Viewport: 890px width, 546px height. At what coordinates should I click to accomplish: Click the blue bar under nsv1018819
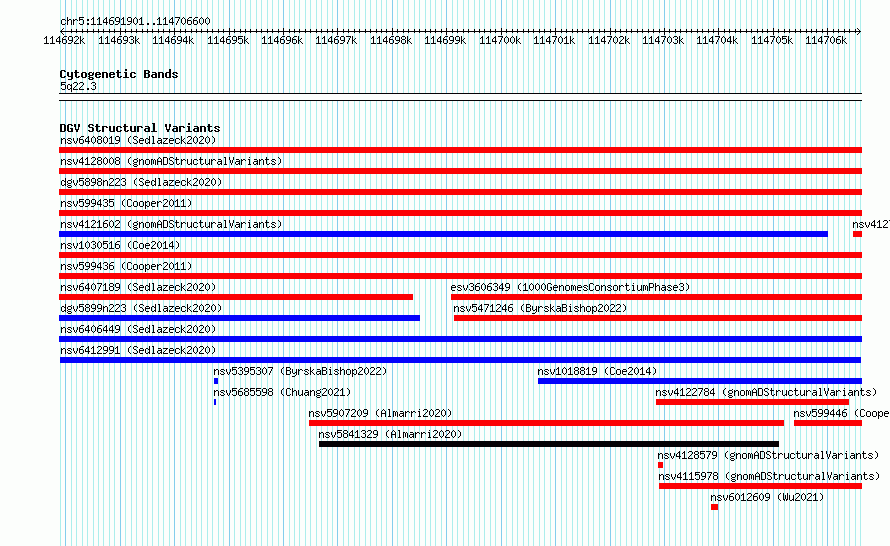point(700,381)
